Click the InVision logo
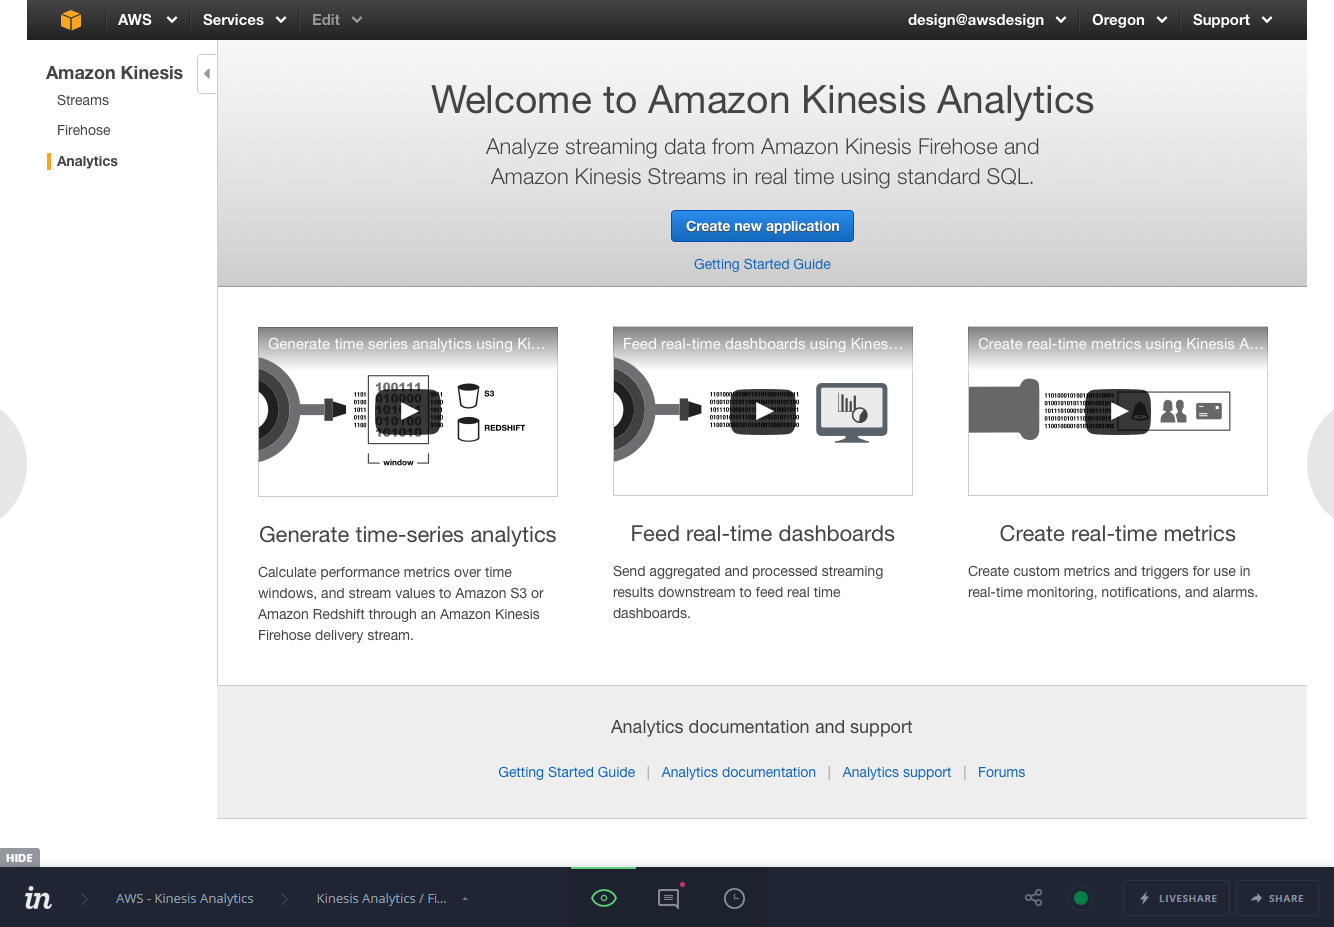The image size is (1334, 927). tap(38, 898)
